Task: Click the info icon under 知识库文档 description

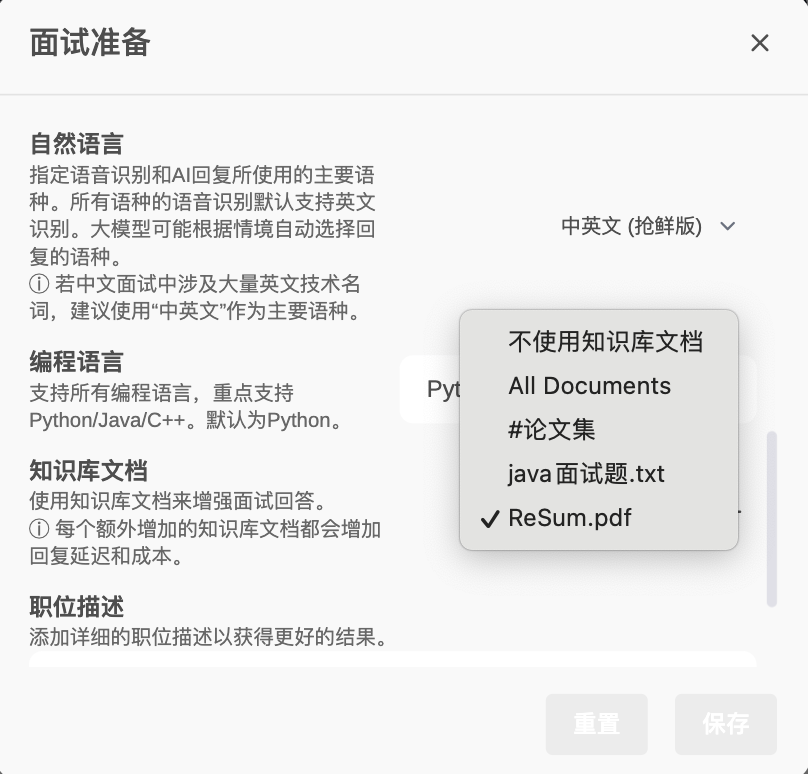Action: pyautogui.click(x=39, y=529)
